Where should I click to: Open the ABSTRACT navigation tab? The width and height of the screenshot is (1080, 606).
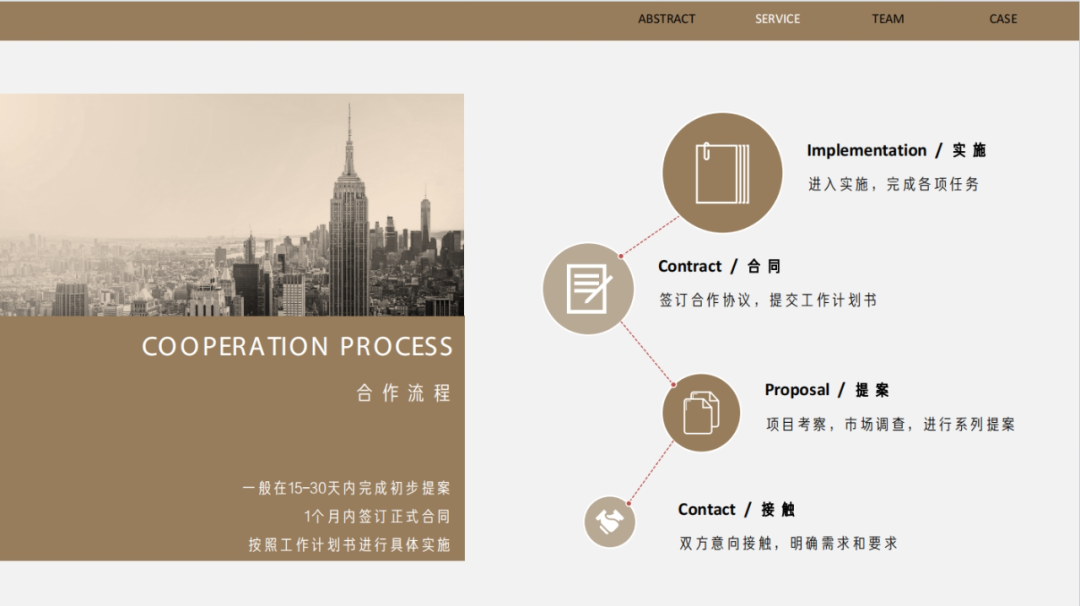coord(666,19)
